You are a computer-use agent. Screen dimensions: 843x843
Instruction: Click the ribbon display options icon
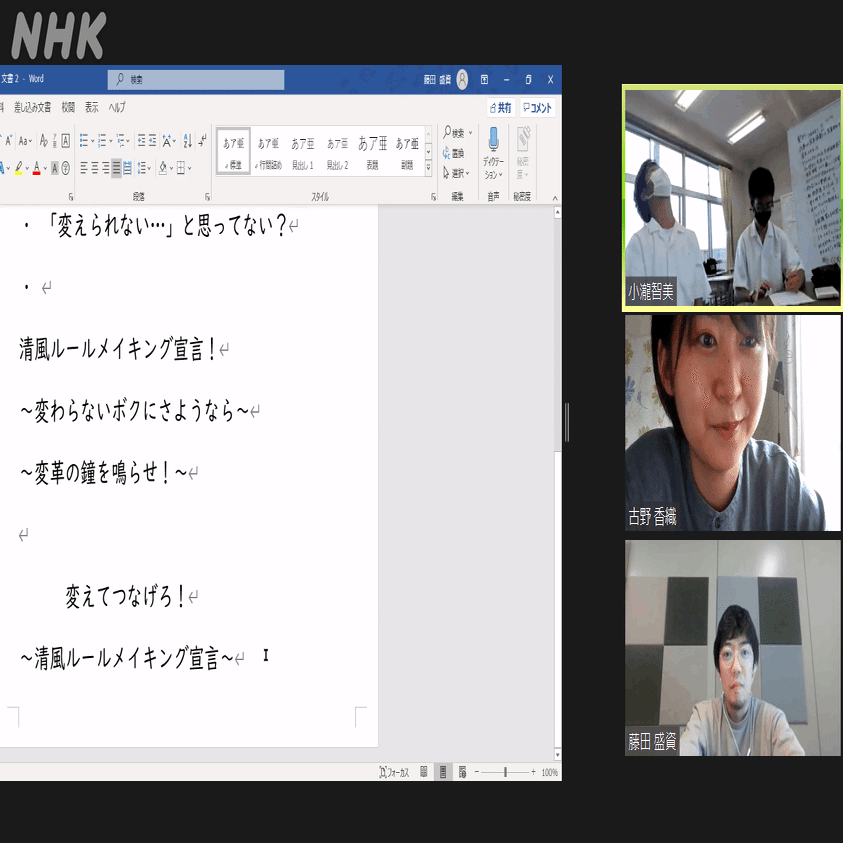(x=484, y=80)
